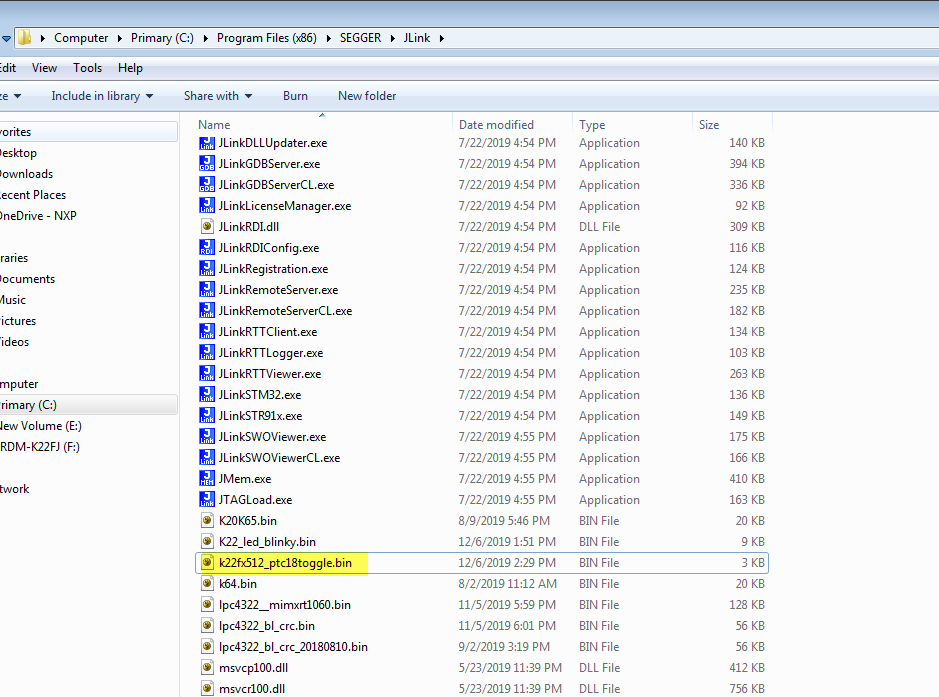Click the Burn toolbar button
939x697 pixels.
pos(295,96)
